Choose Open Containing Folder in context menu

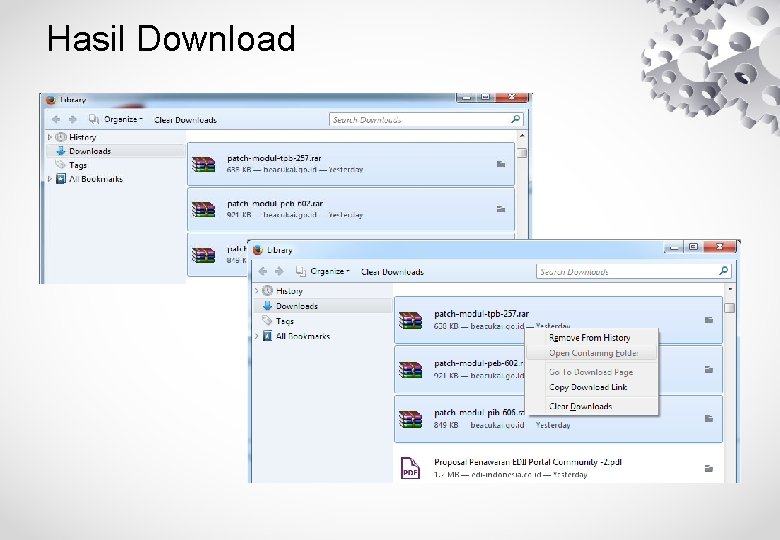(x=591, y=353)
